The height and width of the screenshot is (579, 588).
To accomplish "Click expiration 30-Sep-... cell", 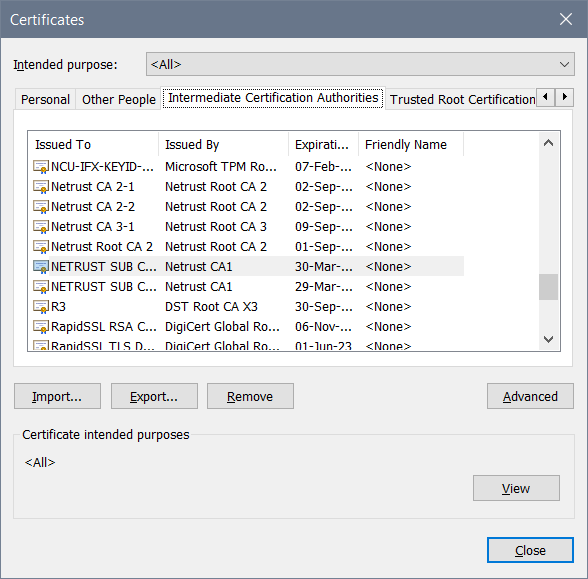I will pos(324,307).
